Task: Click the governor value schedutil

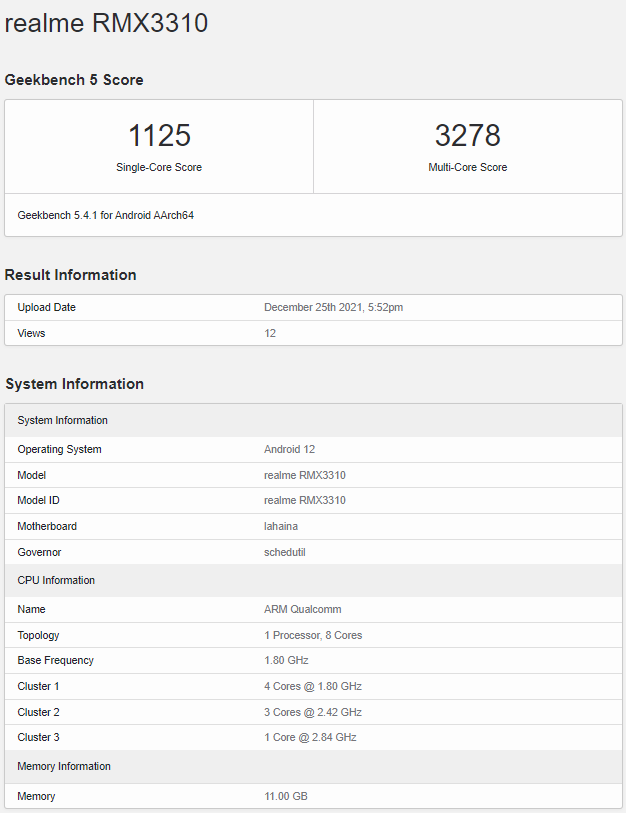Action: [285, 552]
